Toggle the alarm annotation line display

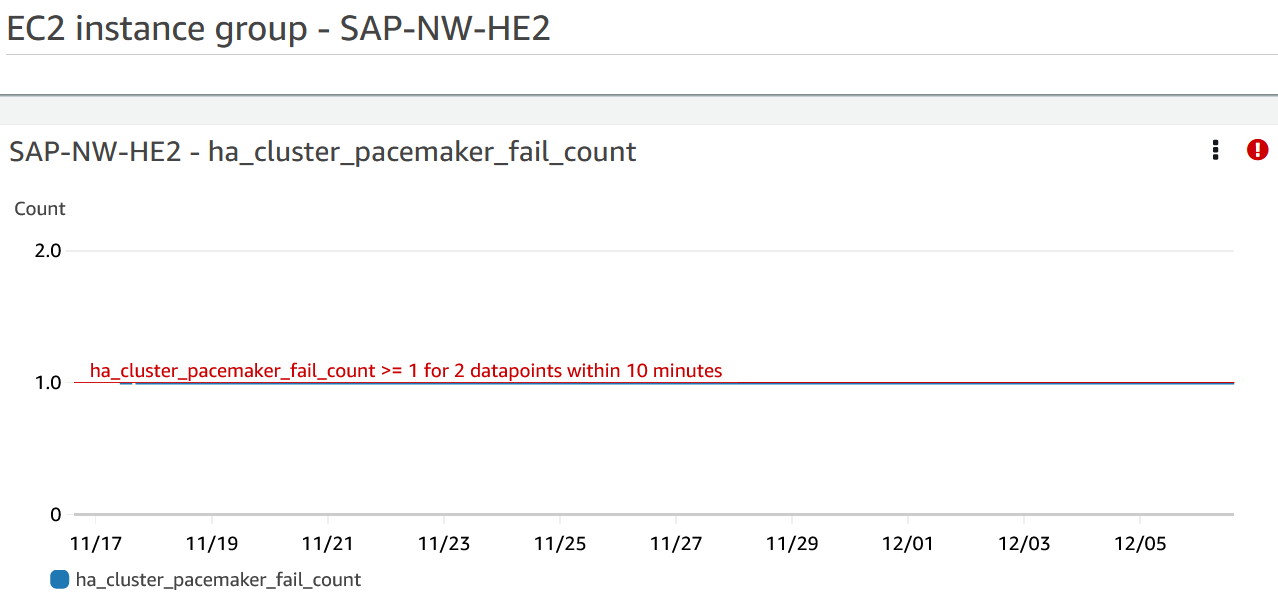[x=405, y=370]
